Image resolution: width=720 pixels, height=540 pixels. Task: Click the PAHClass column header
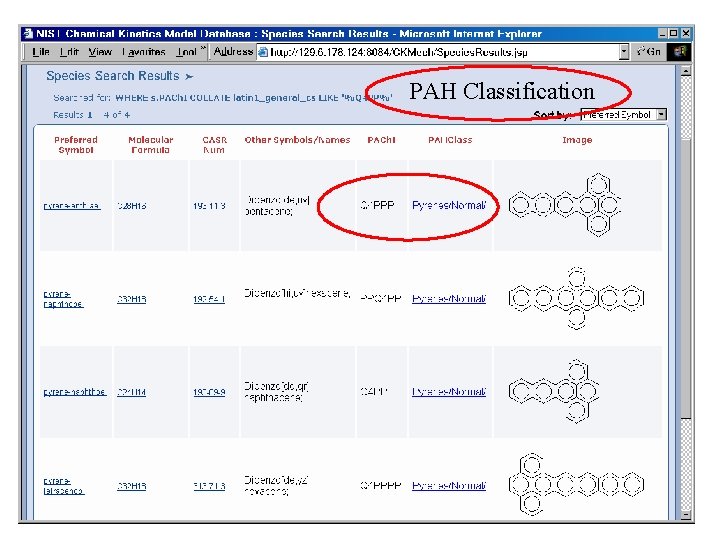pos(450,140)
